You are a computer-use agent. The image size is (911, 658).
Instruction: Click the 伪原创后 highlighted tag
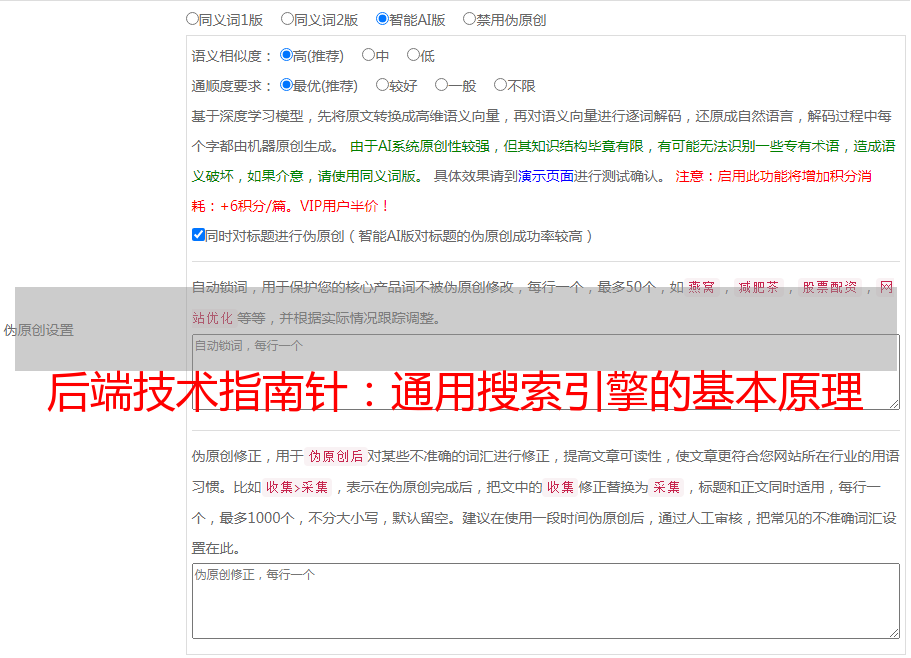[x=336, y=456]
